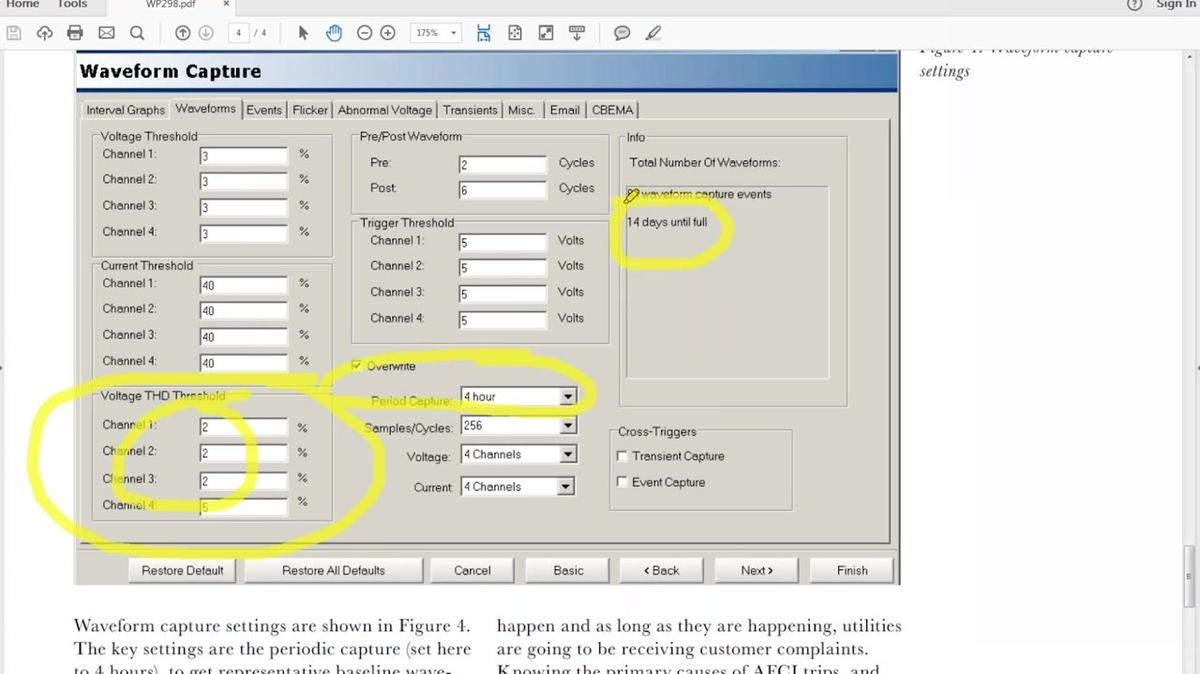Click the print icon in the toolbar

[x=74, y=33]
